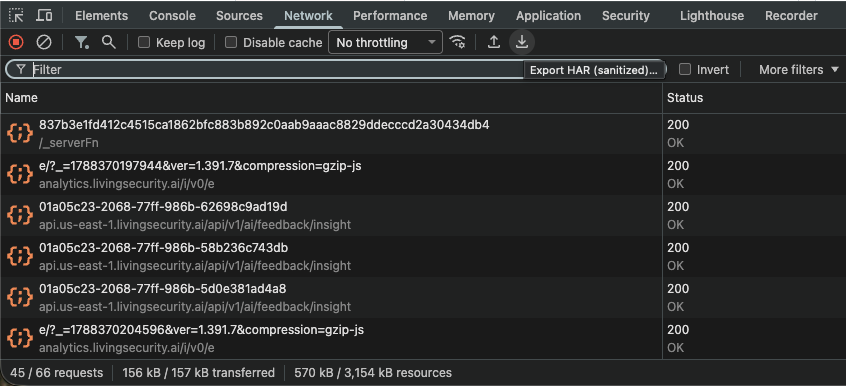Toggle the device toolbar icon
Image resolution: width=846 pixels, height=386 pixels.
coord(44,16)
